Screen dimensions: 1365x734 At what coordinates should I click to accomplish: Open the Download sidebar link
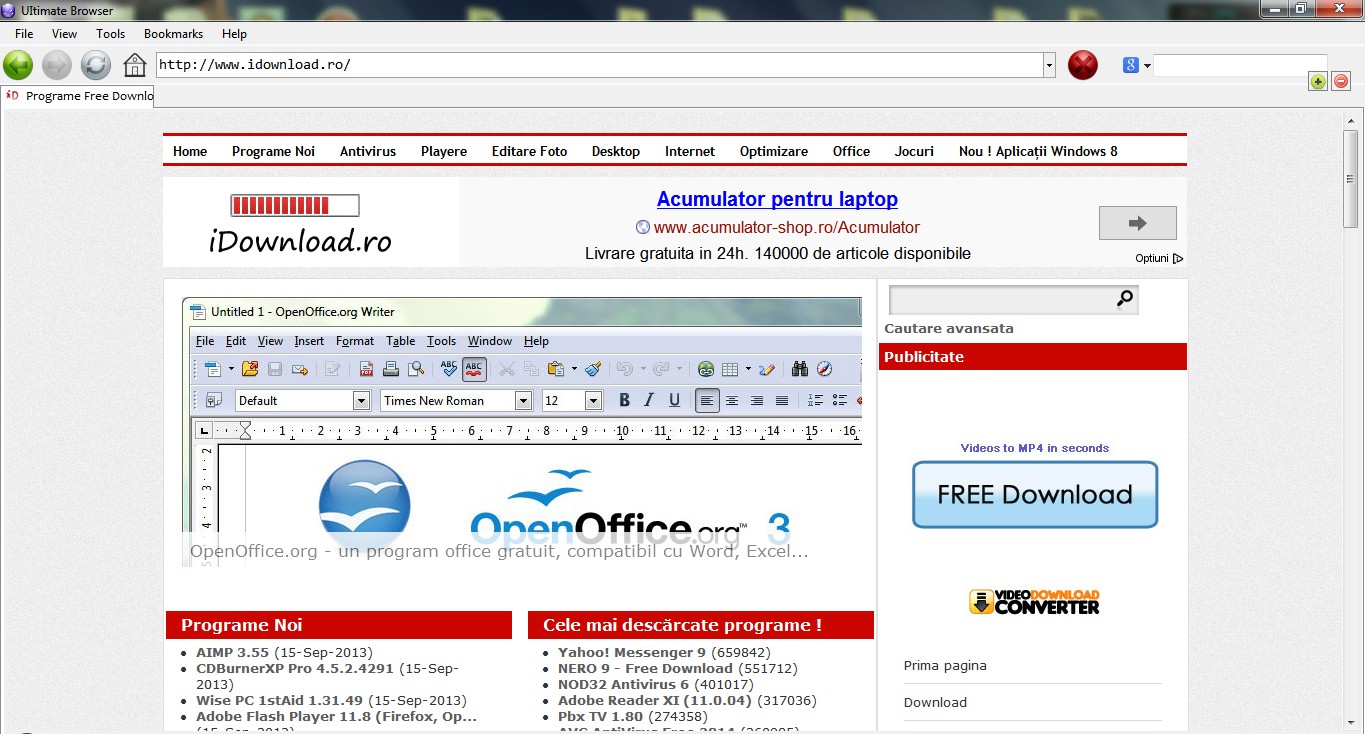tap(935, 702)
